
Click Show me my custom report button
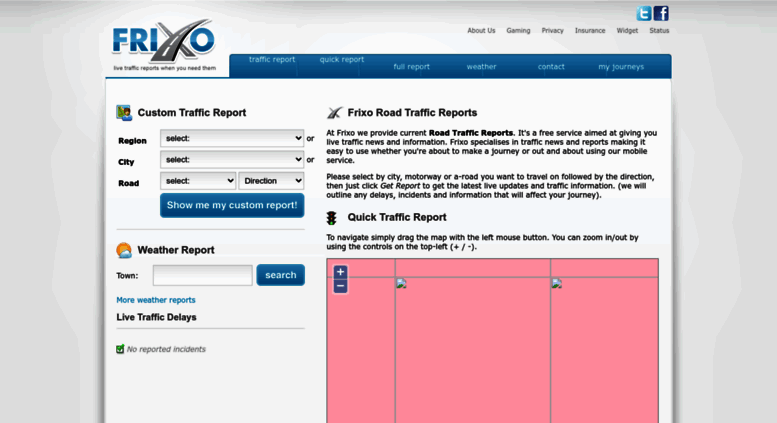(232, 205)
